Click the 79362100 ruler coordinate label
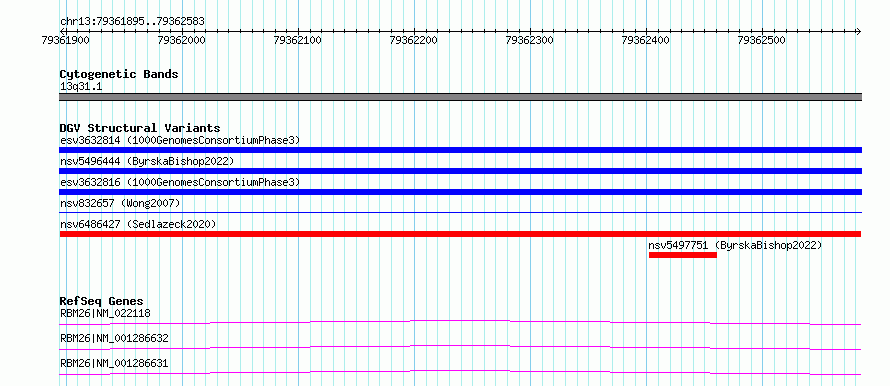This screenshot has height=386, width=890. pos(298,40)
